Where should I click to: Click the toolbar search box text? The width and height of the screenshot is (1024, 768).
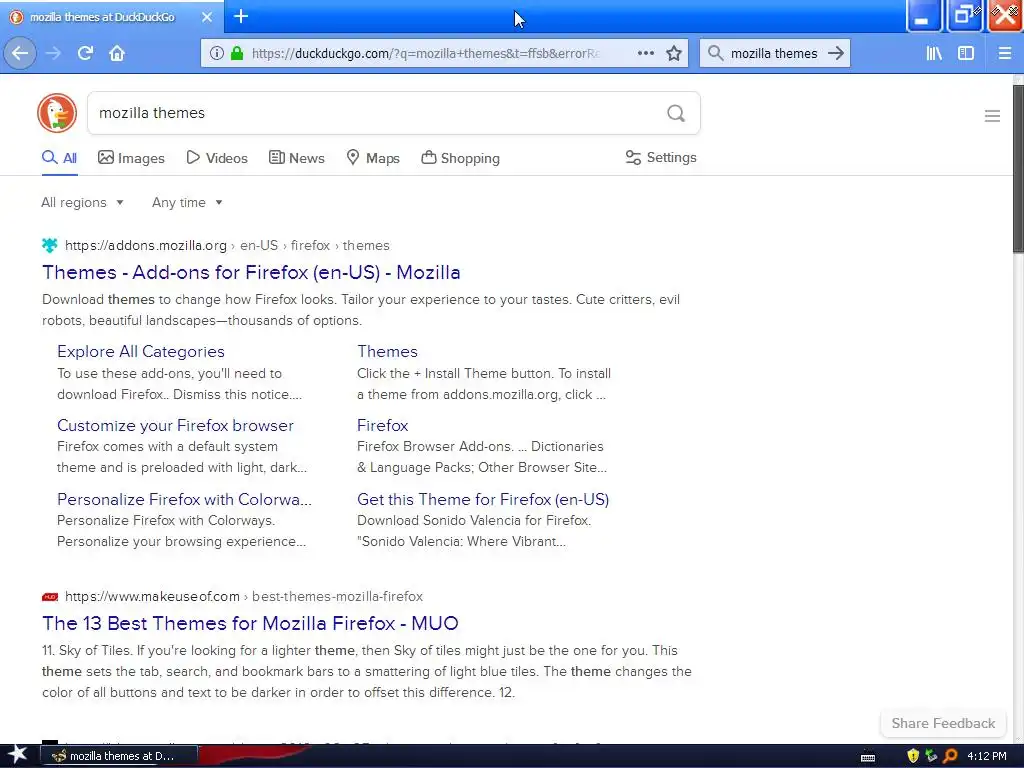pyautogui.click(x=774, y=54)
